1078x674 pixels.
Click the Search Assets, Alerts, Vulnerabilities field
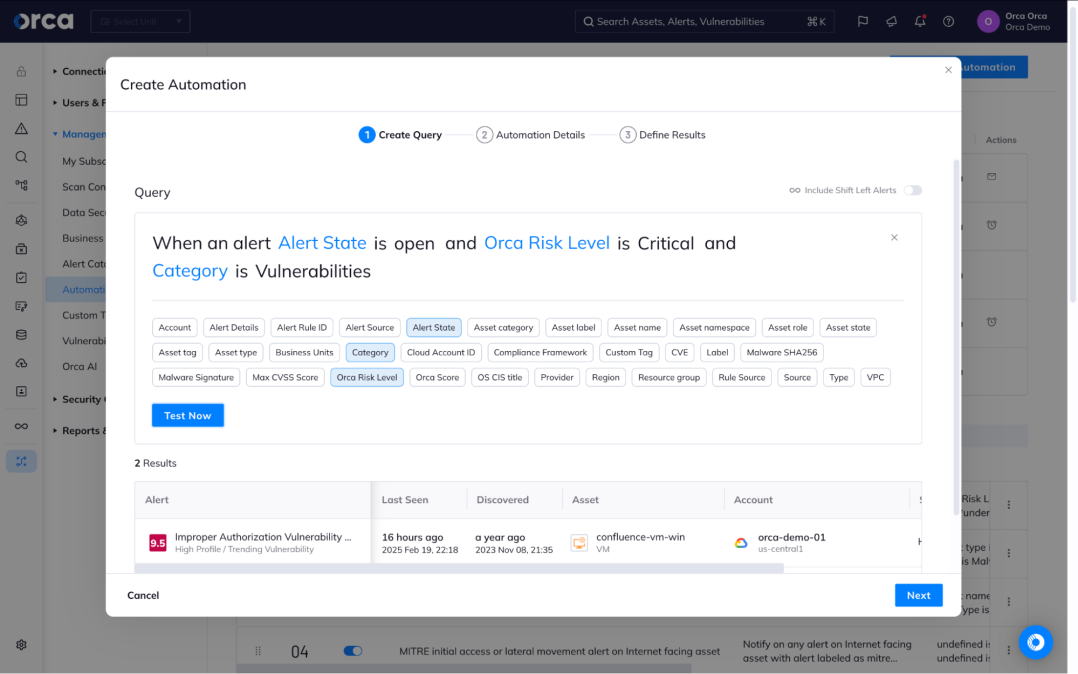coord(705,21)
